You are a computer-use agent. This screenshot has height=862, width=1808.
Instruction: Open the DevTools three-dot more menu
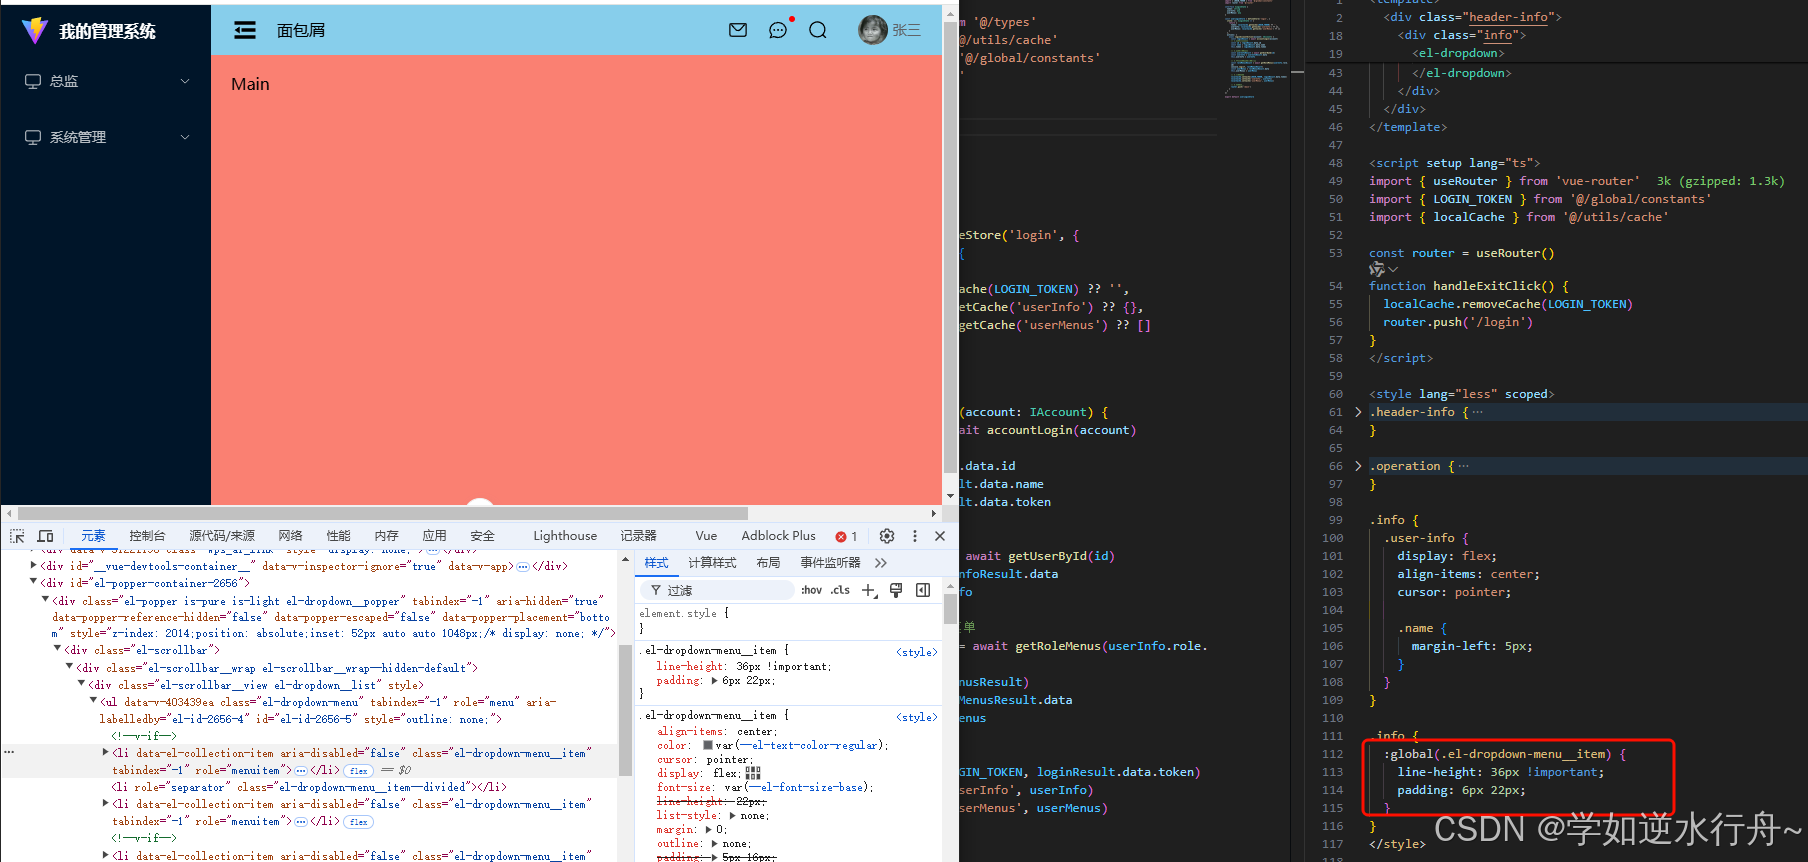[x=914, y=536]
